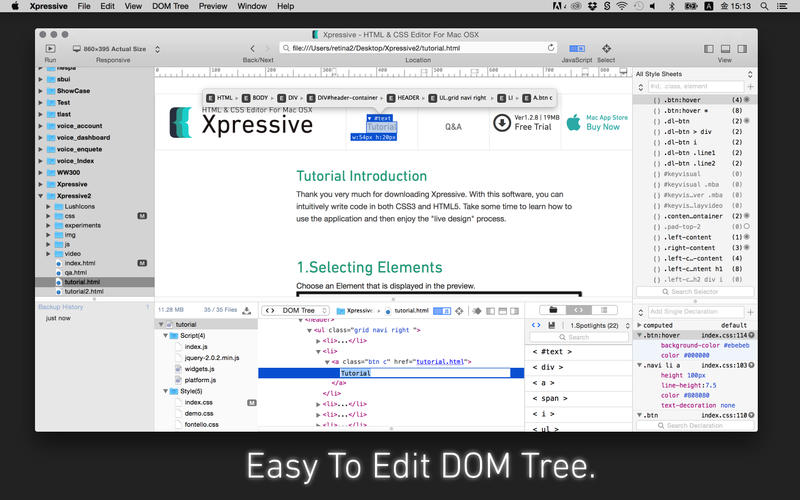Toggle right sidebar from View icons
This screenshot has height=500, width=800.
coord(742,48)
